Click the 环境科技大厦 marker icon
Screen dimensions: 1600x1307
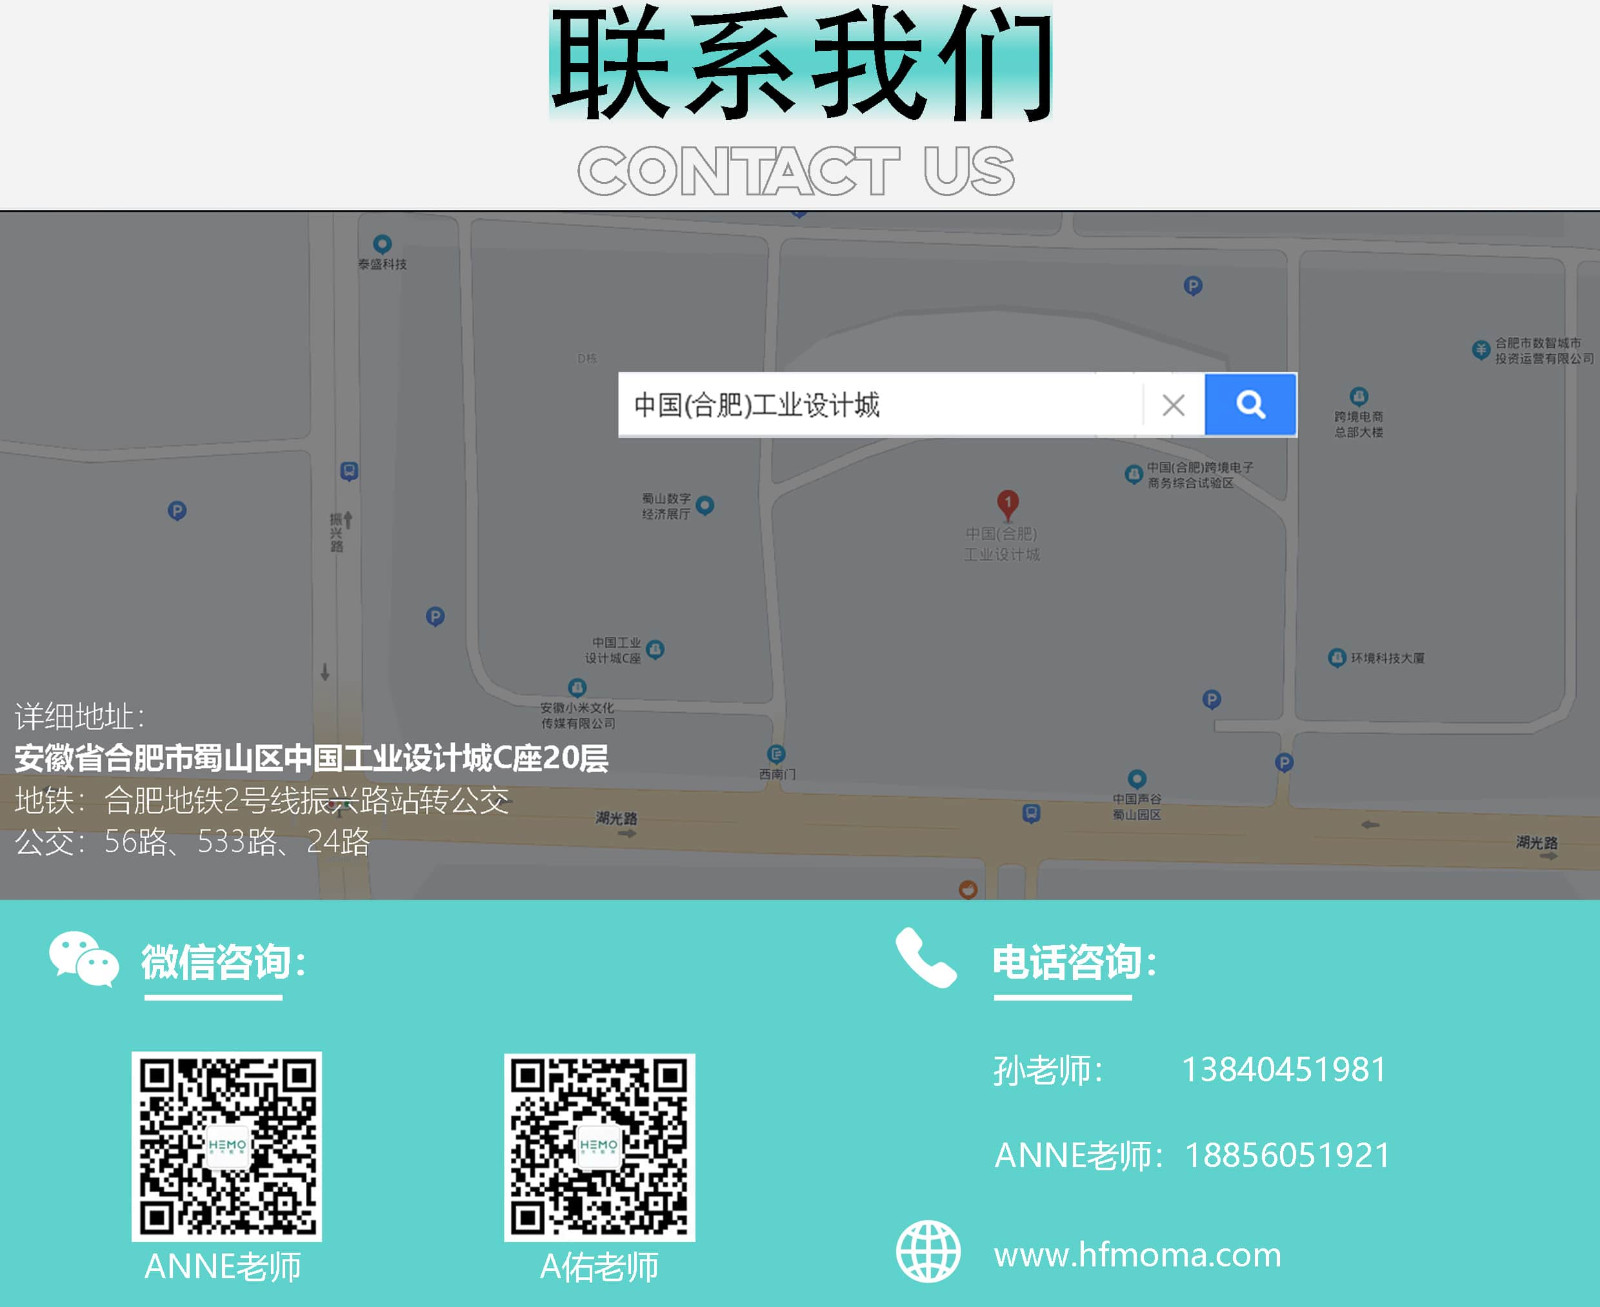pos(1337,658)
